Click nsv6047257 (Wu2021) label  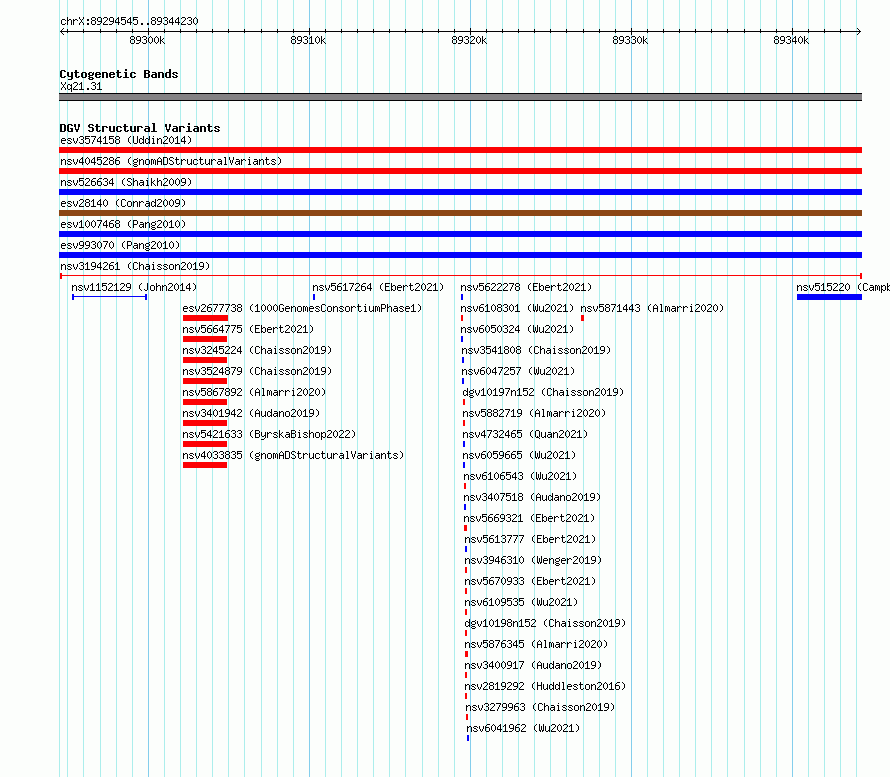[x=518, y=371]
